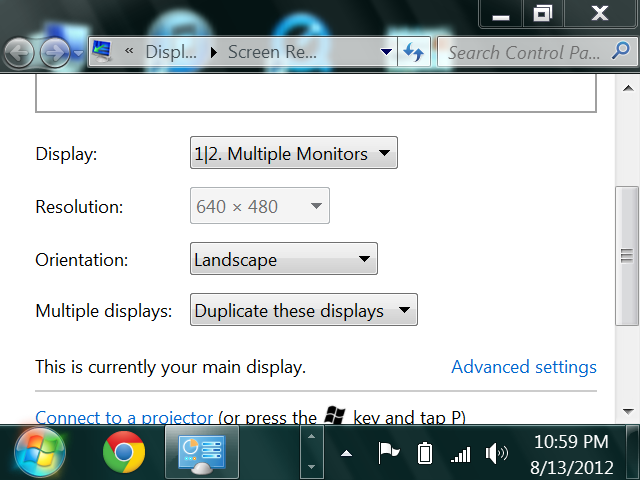Minimize the Screen Resolution window
The width and height of the screenshot is (640, 480).
500,14
